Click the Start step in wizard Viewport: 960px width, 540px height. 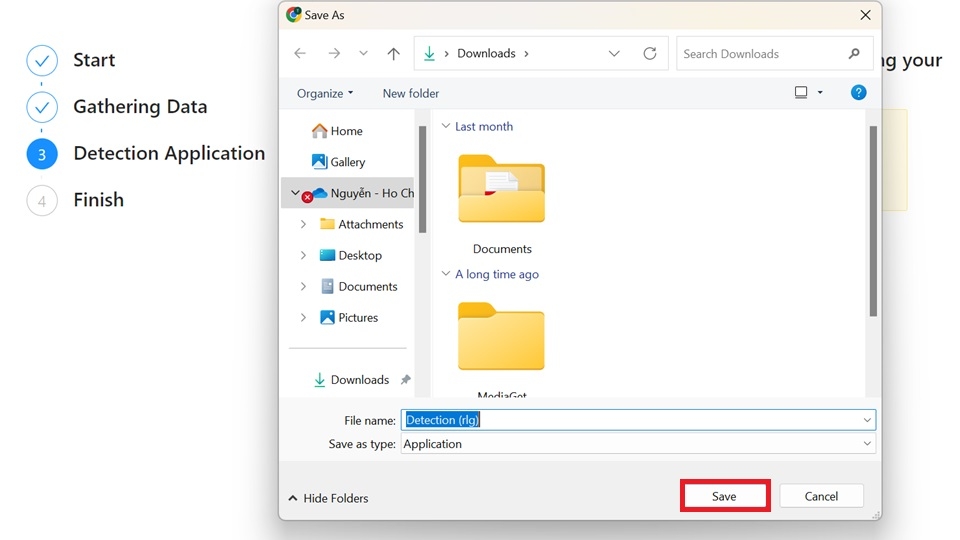(x=94, y=60)
